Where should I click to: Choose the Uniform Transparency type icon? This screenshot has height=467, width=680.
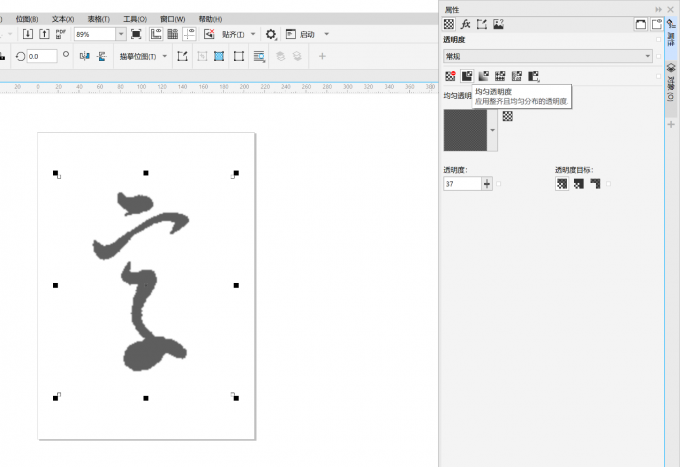[466, 76]
